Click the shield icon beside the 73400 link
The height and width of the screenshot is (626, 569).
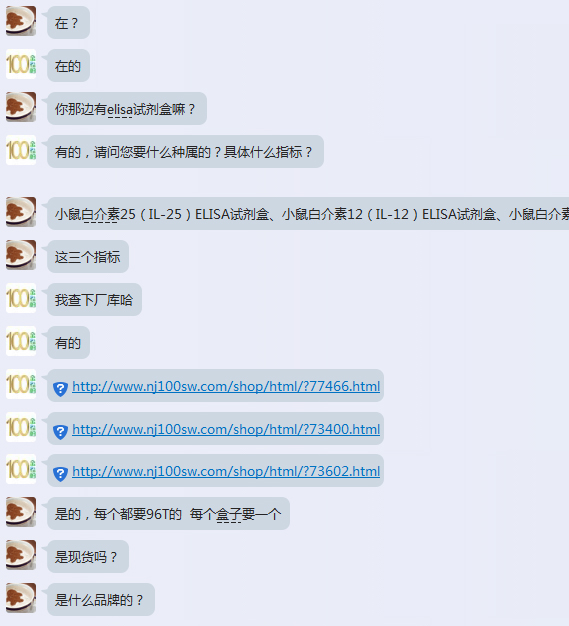(x=60, y=432)
